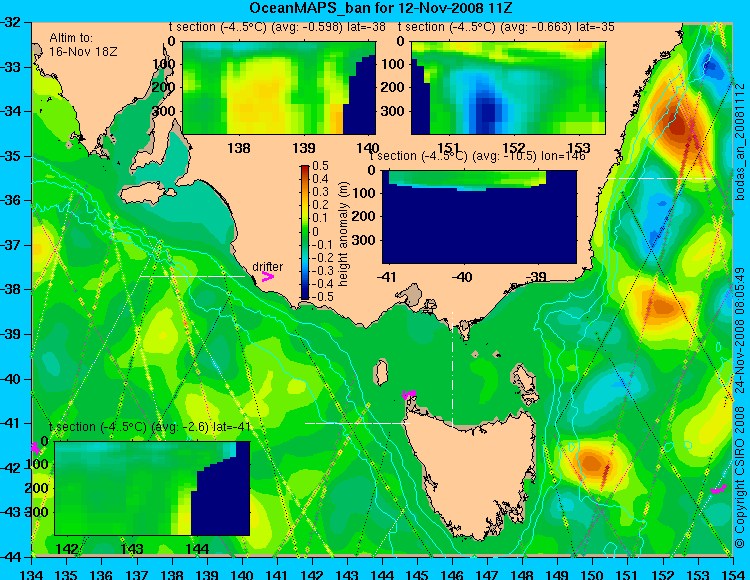The image size is (750, 580).
Task: Click longitude label '146' on bottom axis
Action: click(x=452, y=574)
